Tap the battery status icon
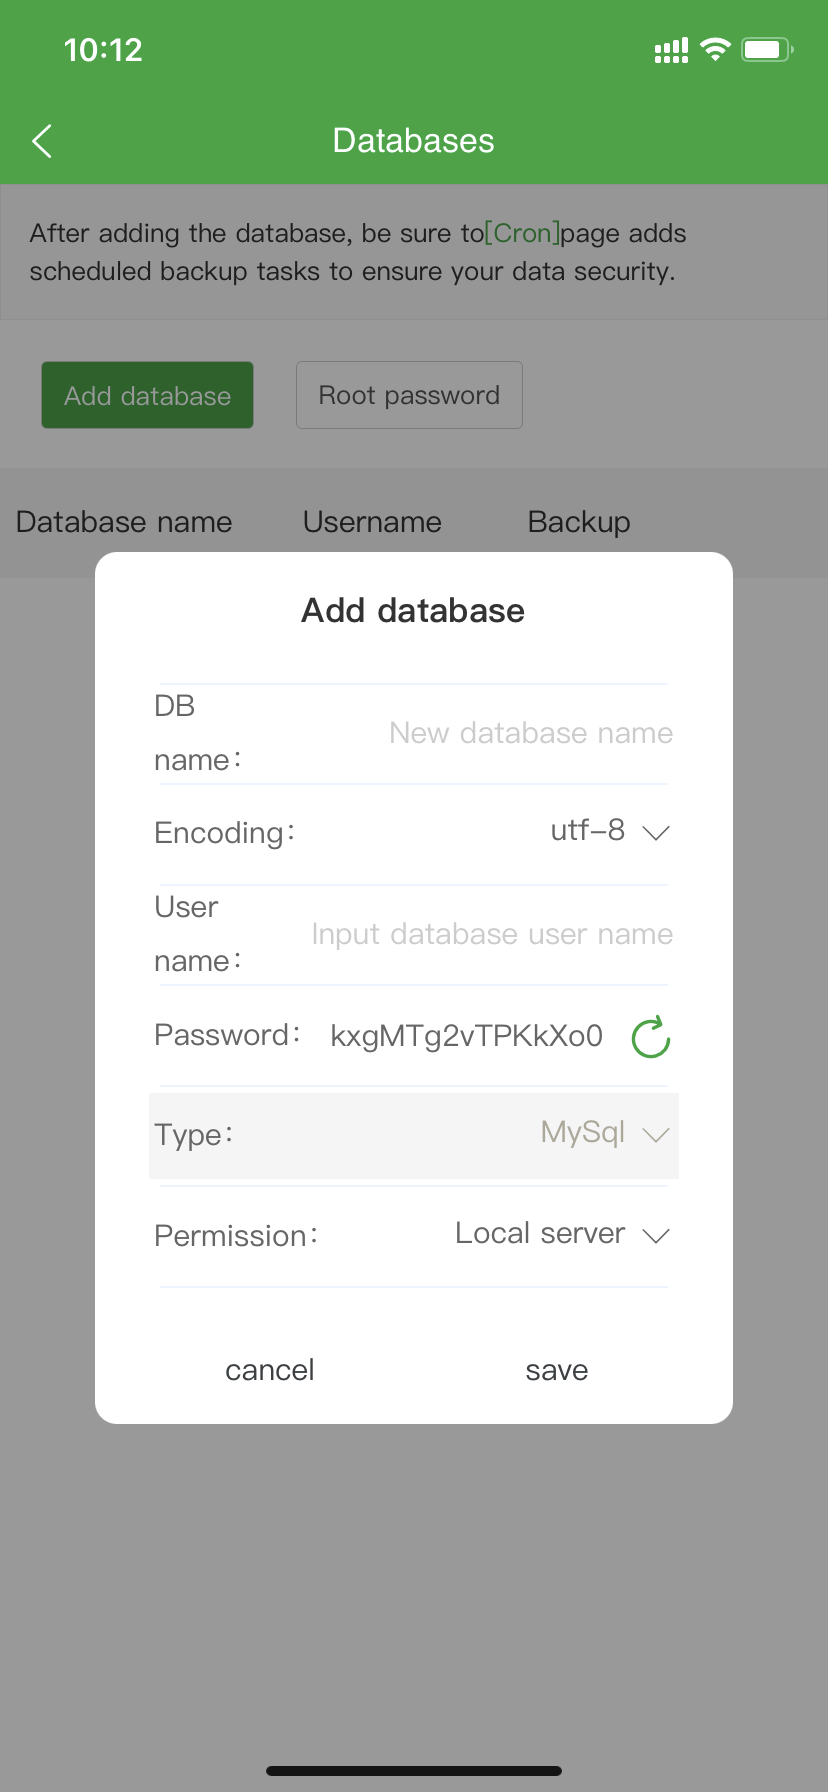Viewport: 828px width, 1792px height. [x=767, y=50]
